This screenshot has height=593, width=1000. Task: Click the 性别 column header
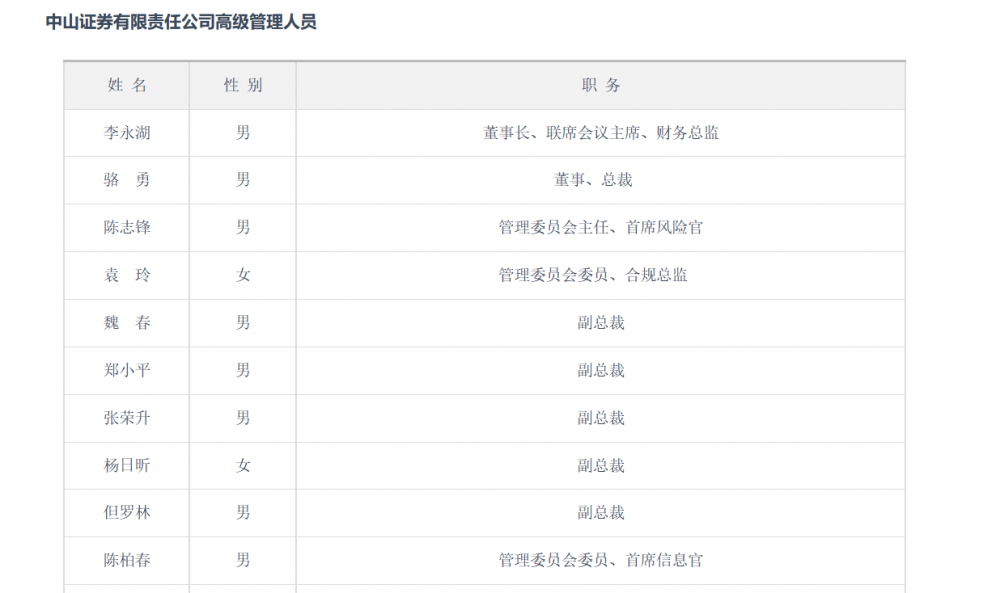pos(243,85)
